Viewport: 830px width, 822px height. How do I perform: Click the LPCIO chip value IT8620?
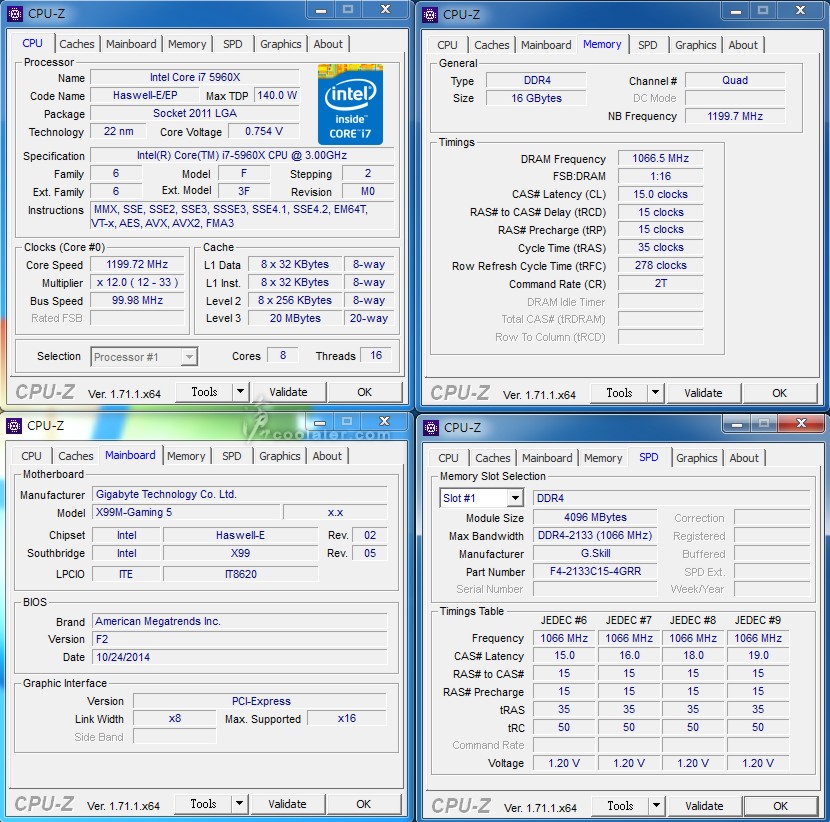(x=241, y=574)
